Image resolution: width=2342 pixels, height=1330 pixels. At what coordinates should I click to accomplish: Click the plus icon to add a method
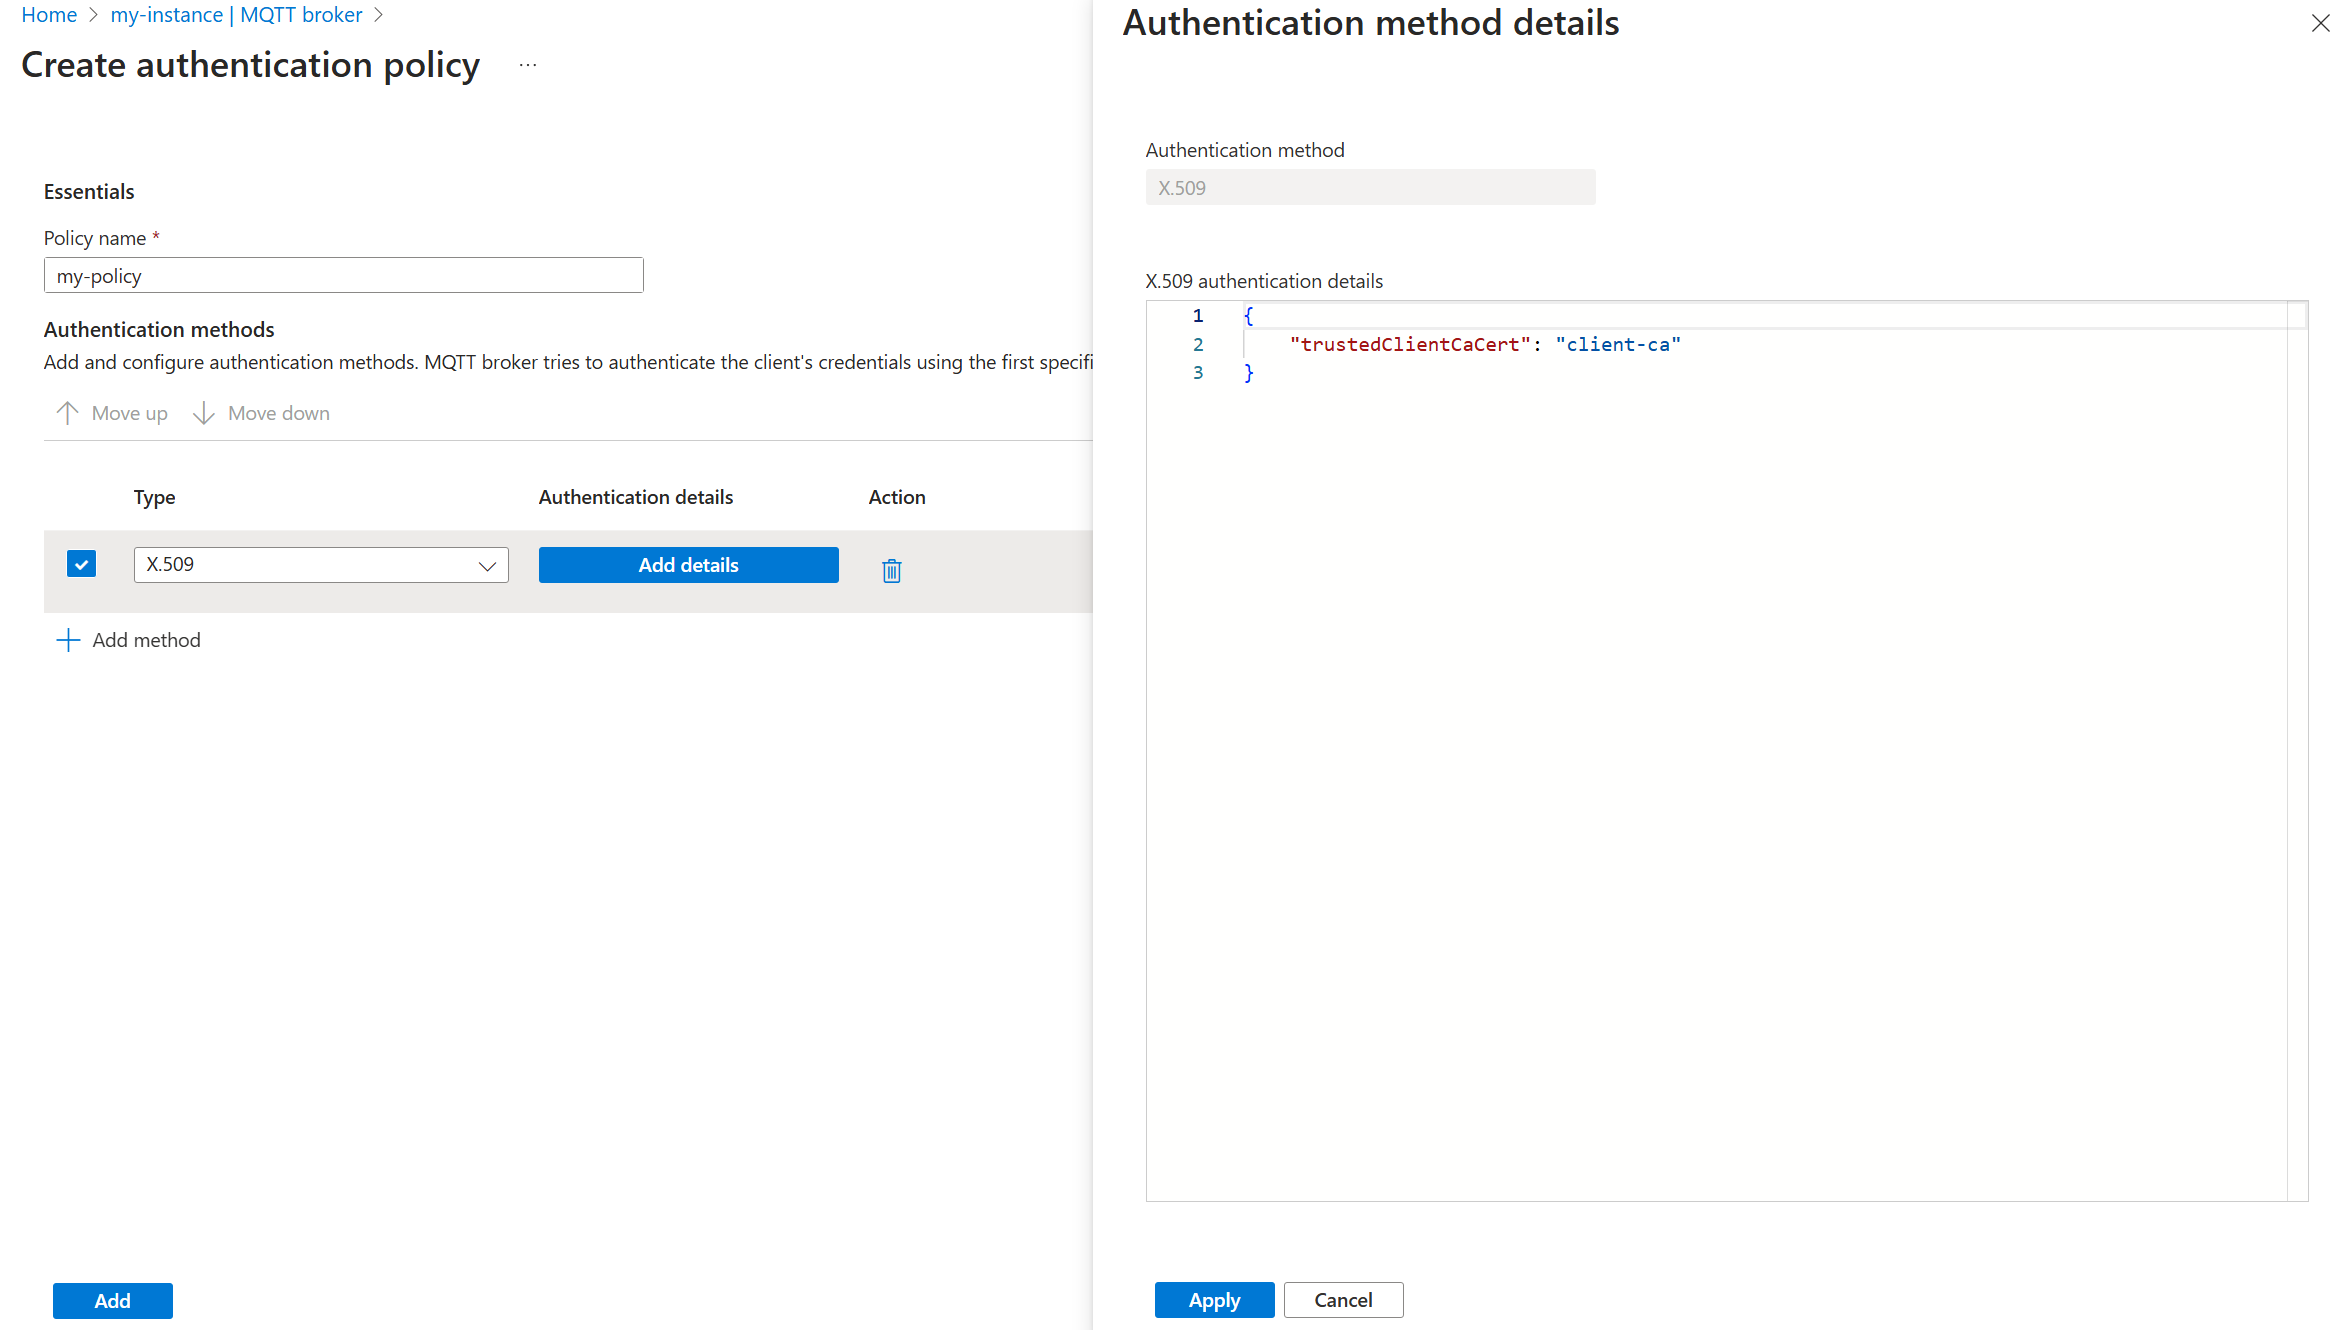click(x=67, y=639)
